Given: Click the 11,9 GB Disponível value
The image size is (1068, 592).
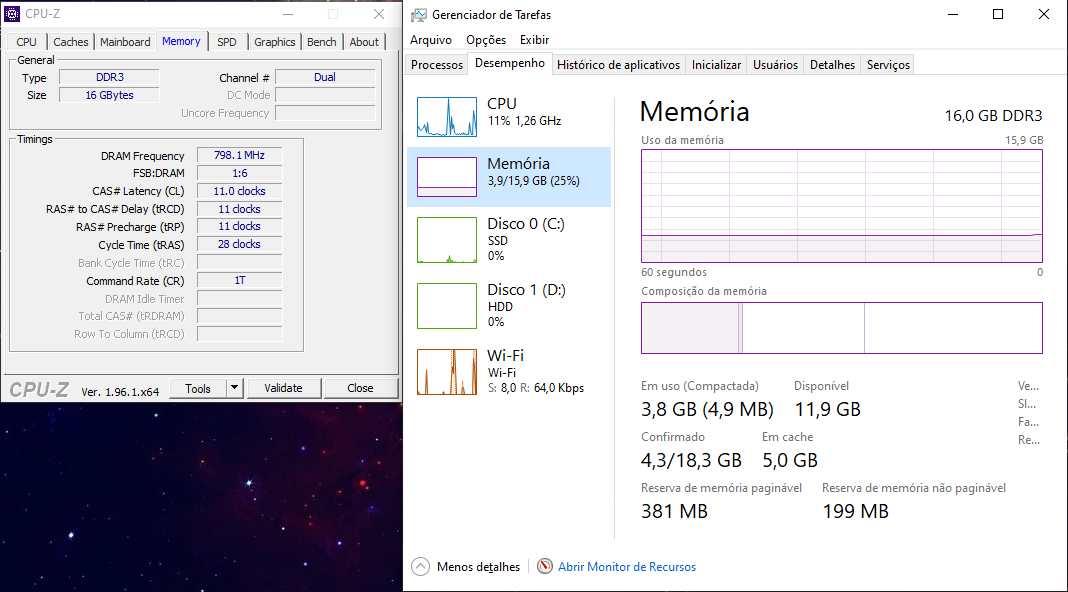Looking at the screenshot, I should 828,409.
